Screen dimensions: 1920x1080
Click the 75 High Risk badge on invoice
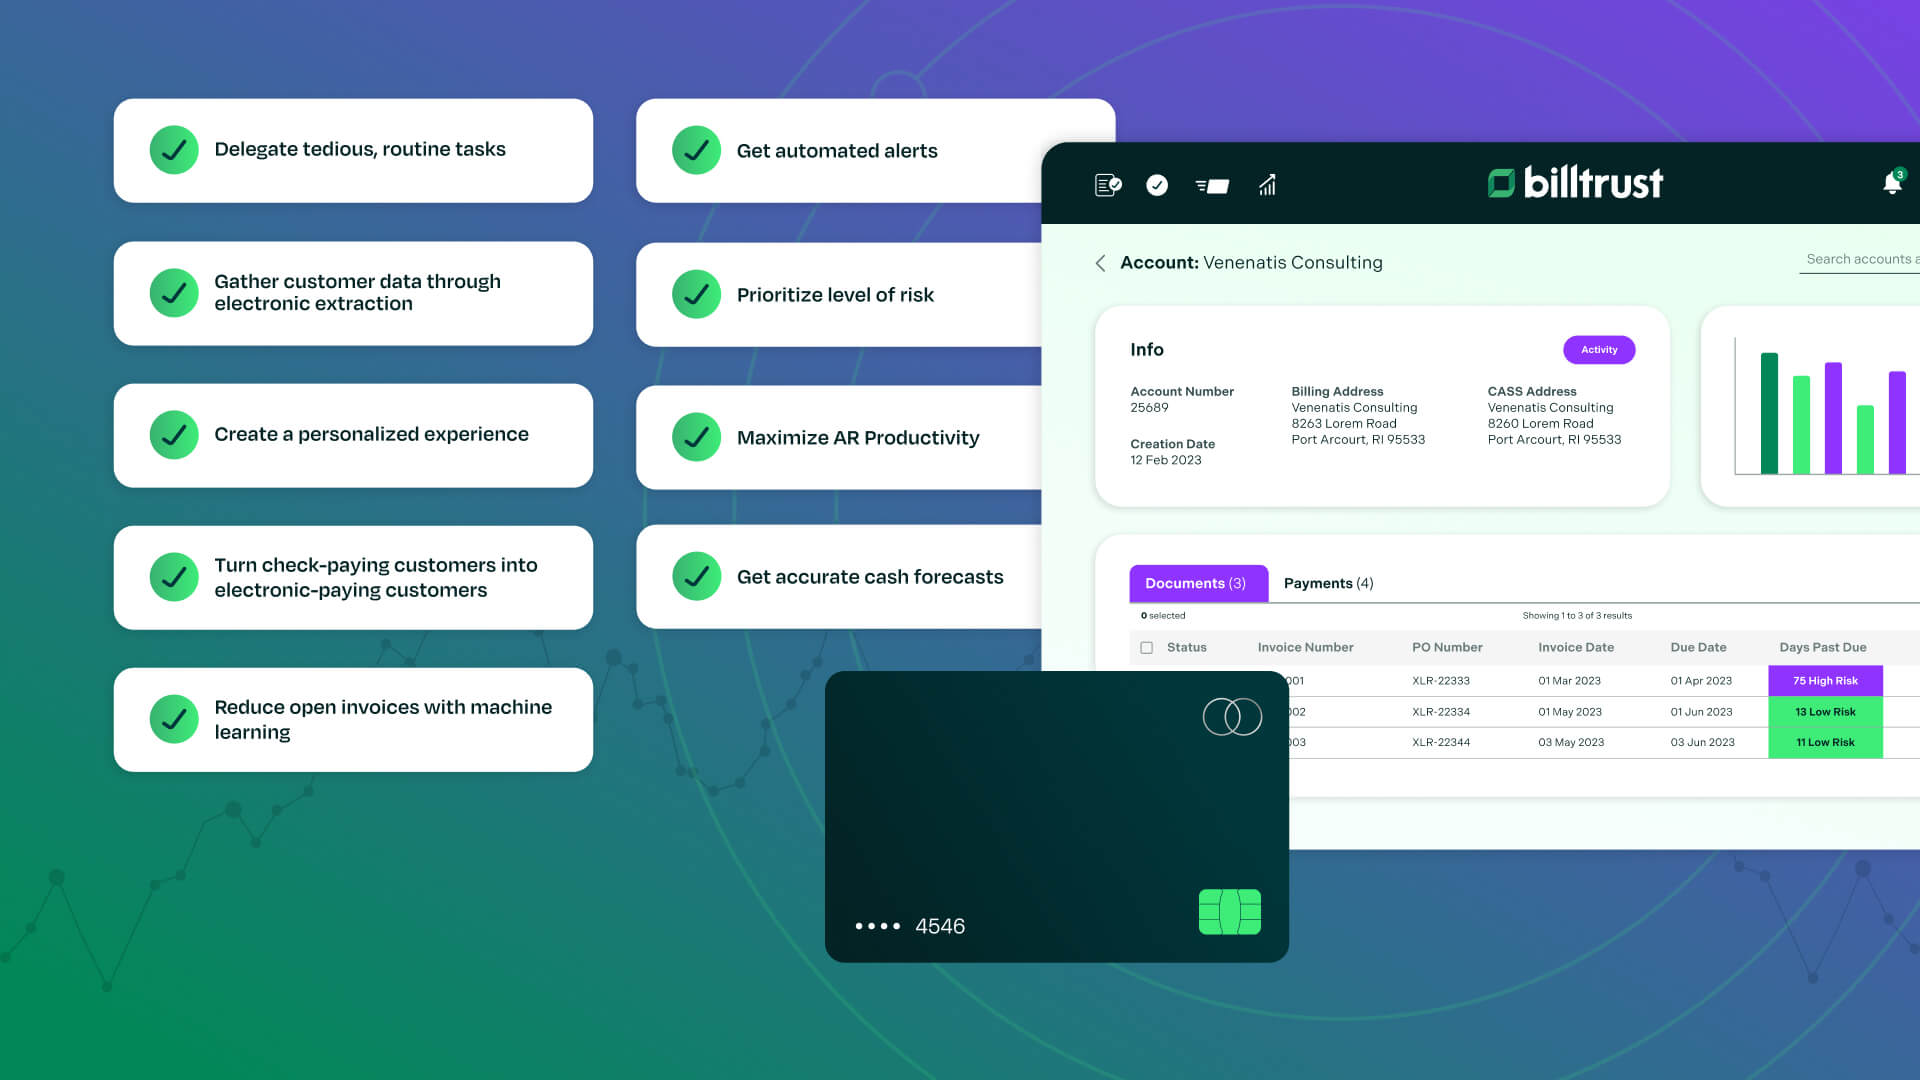(x=1825, y=680)
